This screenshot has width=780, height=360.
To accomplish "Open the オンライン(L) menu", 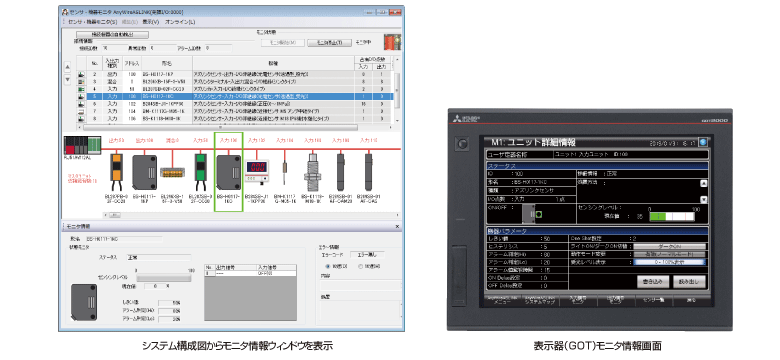I will tap(180, 22).
